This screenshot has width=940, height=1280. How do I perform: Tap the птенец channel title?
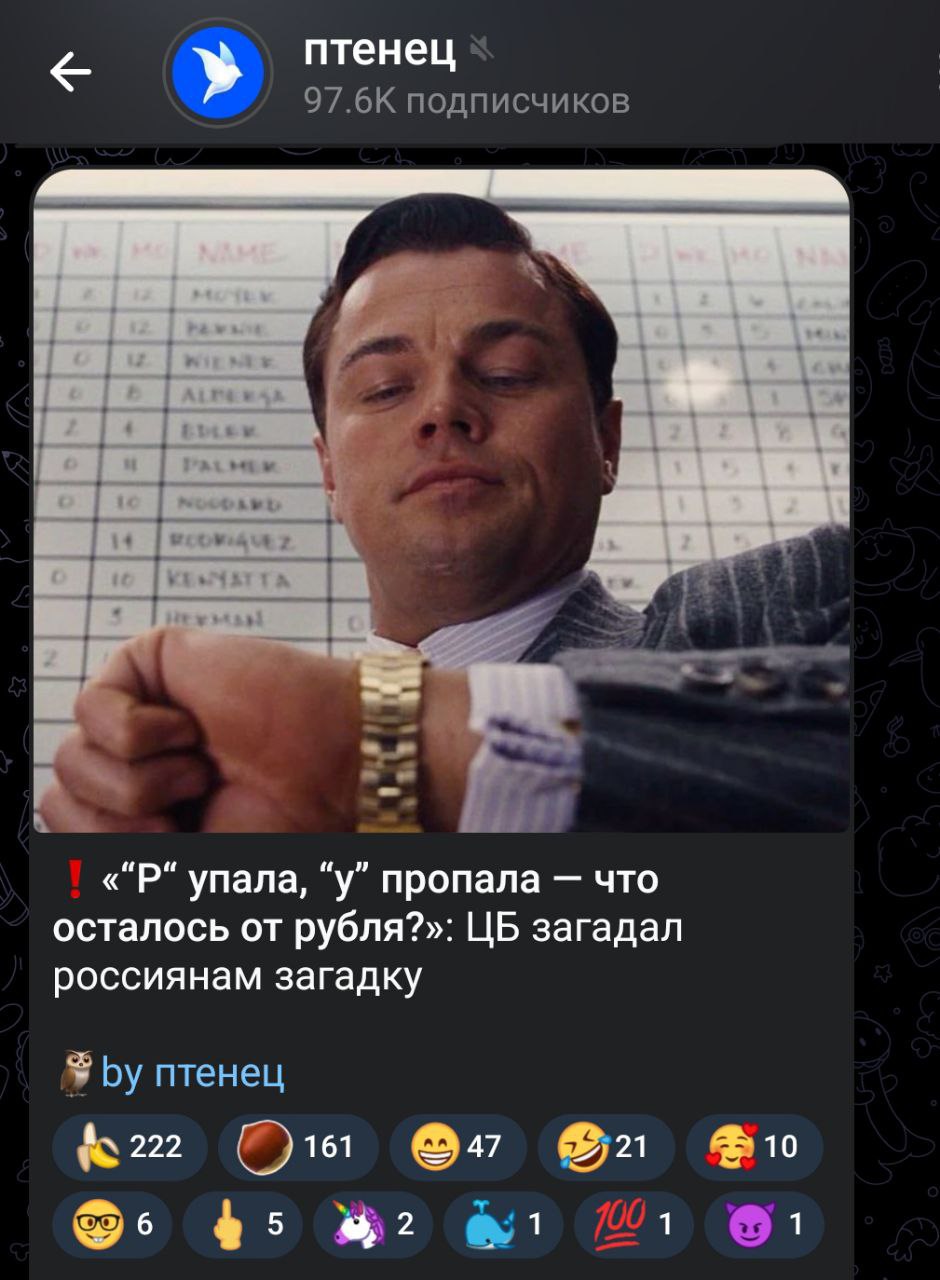point(380,47)
